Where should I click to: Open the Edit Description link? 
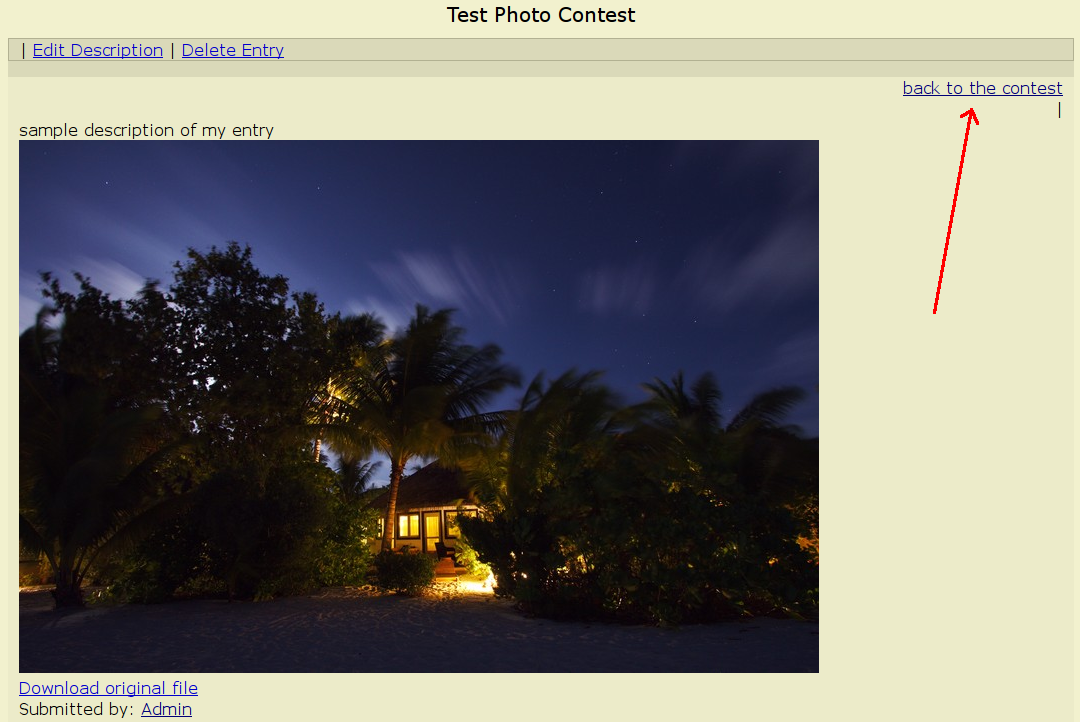(x=98, y=50)
